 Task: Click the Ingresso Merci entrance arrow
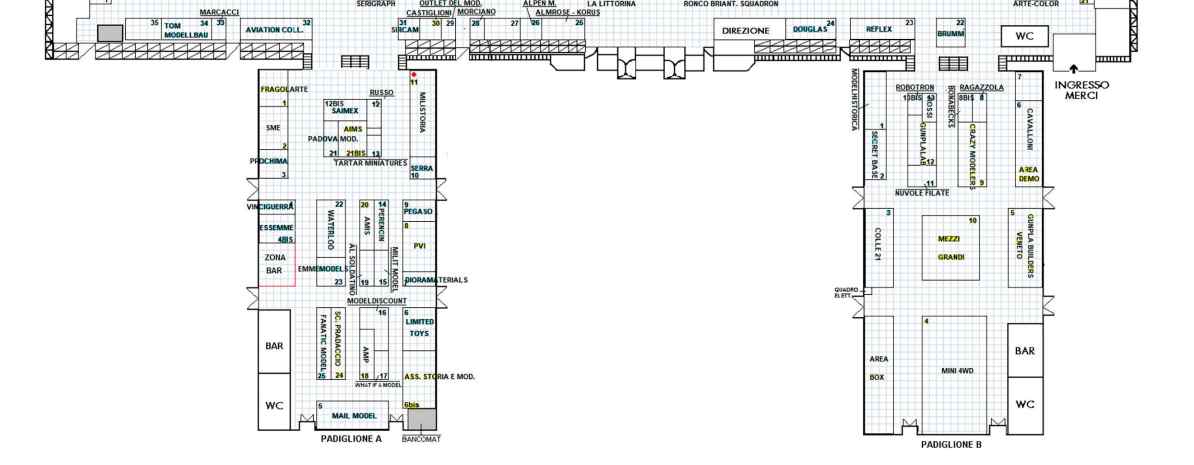[1074, 70]
